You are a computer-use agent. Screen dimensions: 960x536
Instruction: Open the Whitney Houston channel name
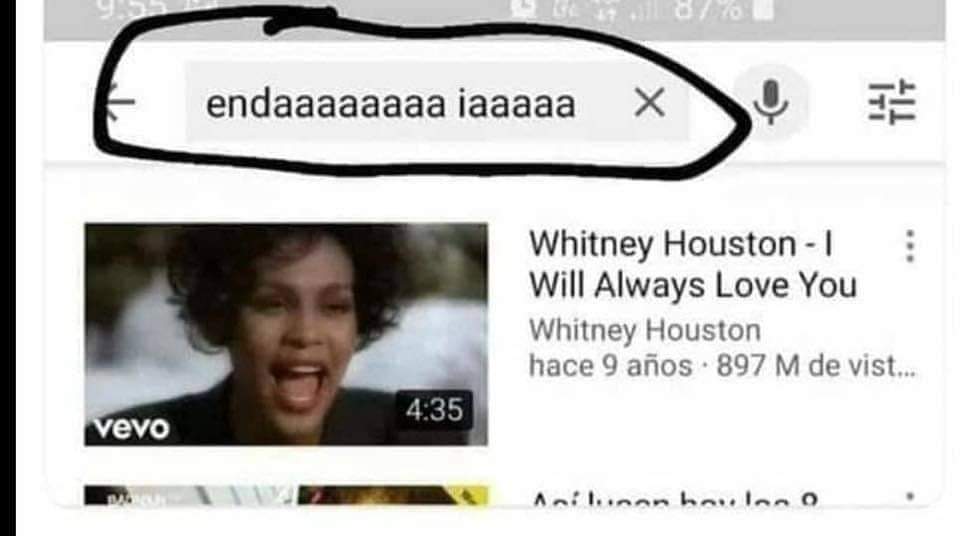(x=645, y=331)
